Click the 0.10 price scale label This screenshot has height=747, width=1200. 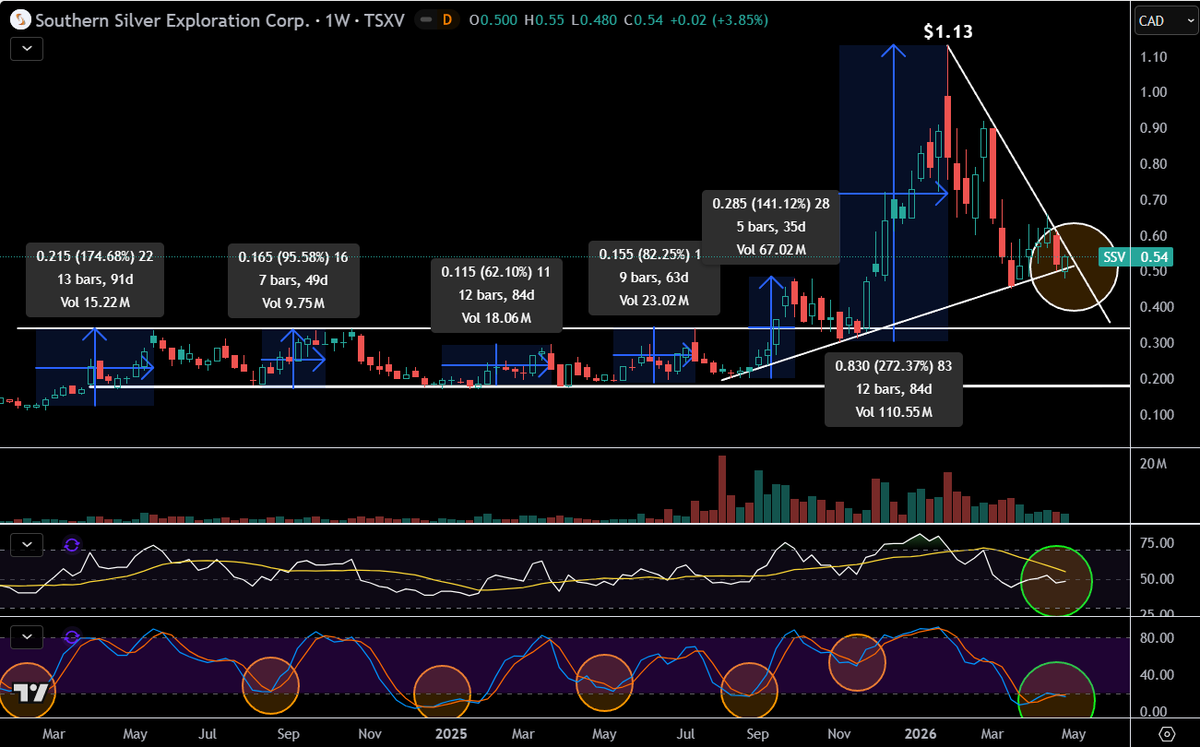[1155, 415]
